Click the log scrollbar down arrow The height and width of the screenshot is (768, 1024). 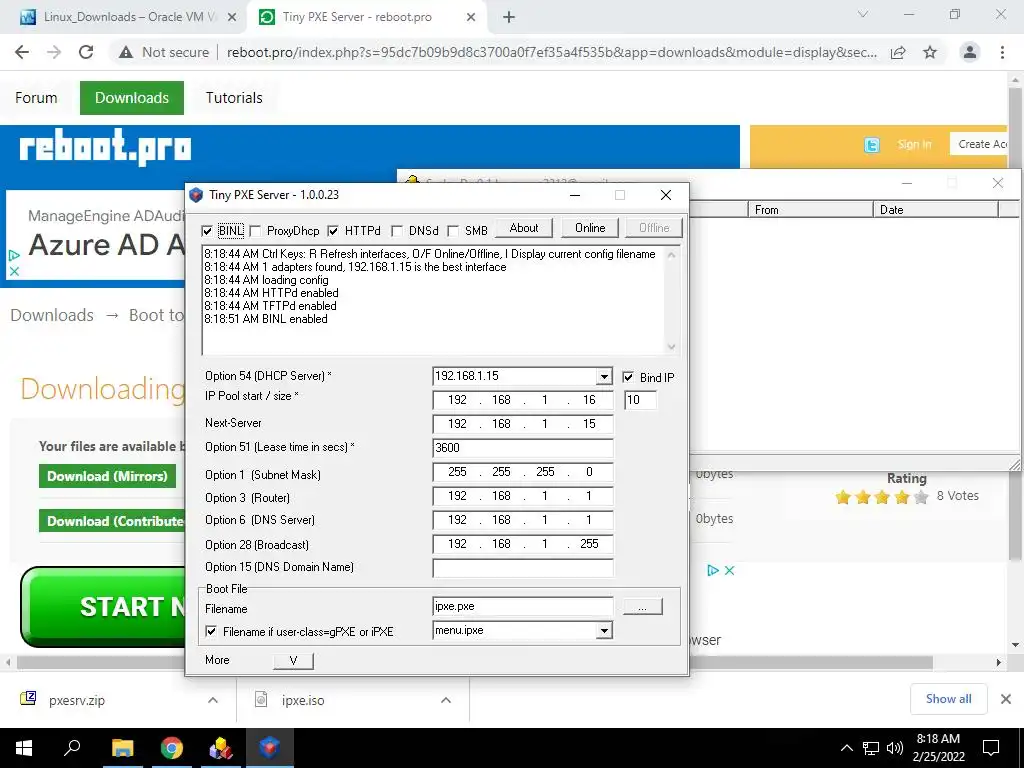(x=671, y=347)
